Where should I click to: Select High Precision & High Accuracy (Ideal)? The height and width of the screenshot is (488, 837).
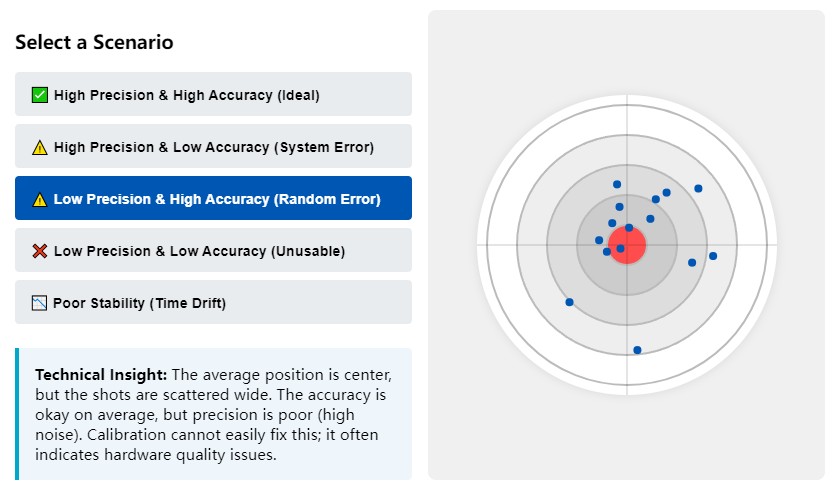click(213, 95)
